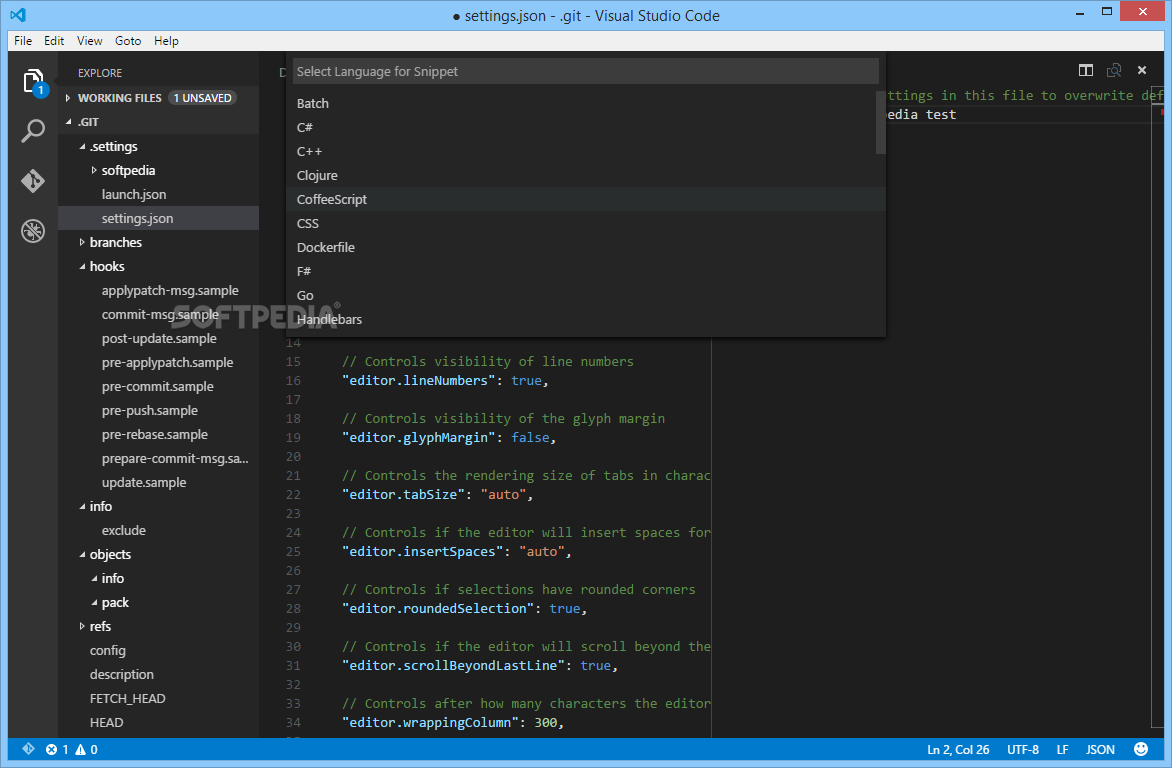
Task: Open post-update.sample file
Action: click(158, 338)
